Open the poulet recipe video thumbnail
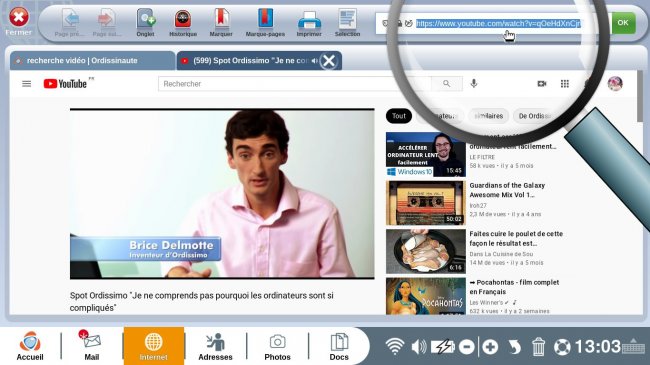 [426, 251]
